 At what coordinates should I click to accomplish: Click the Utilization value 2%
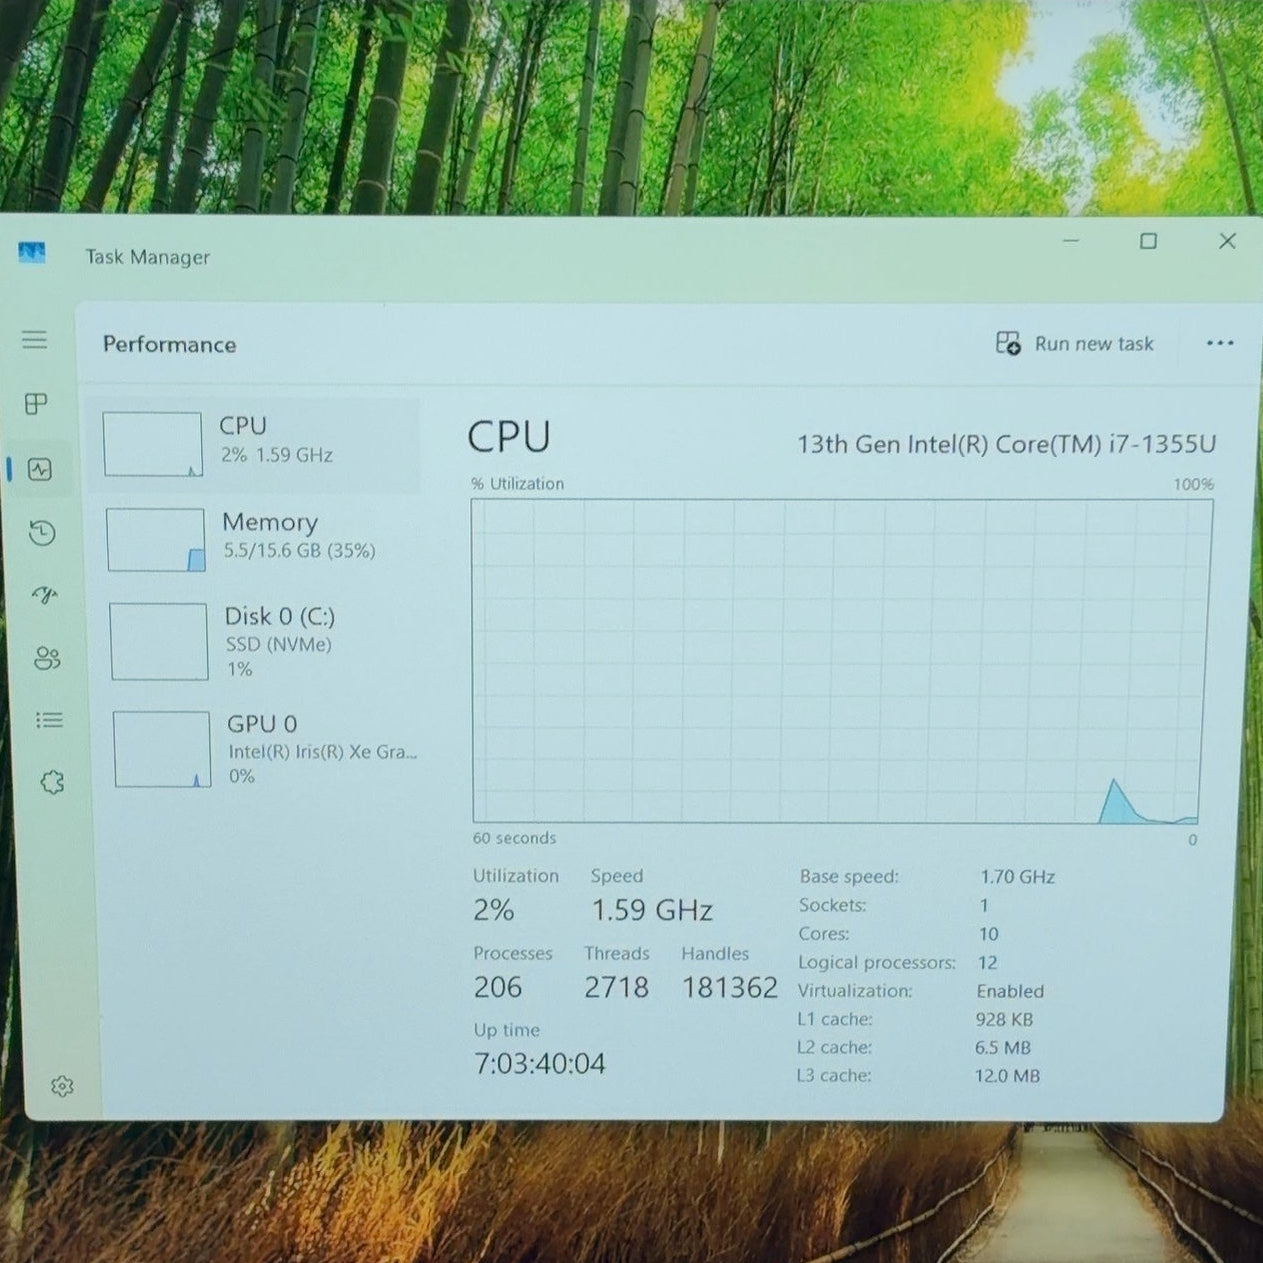coord(493,910)
